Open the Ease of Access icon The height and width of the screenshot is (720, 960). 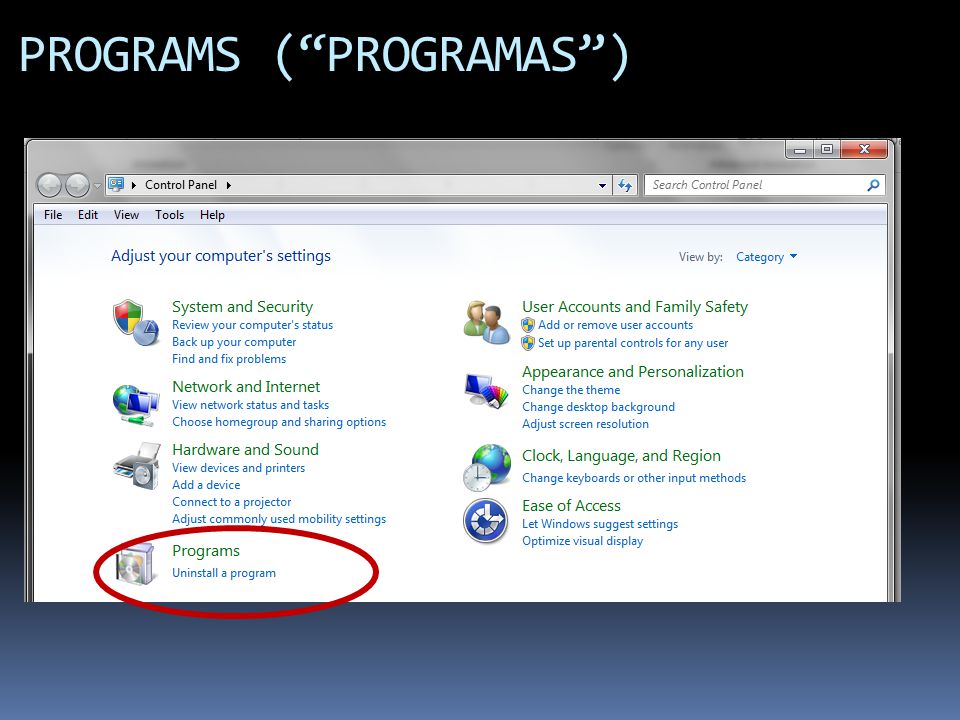tap(486, 521)
